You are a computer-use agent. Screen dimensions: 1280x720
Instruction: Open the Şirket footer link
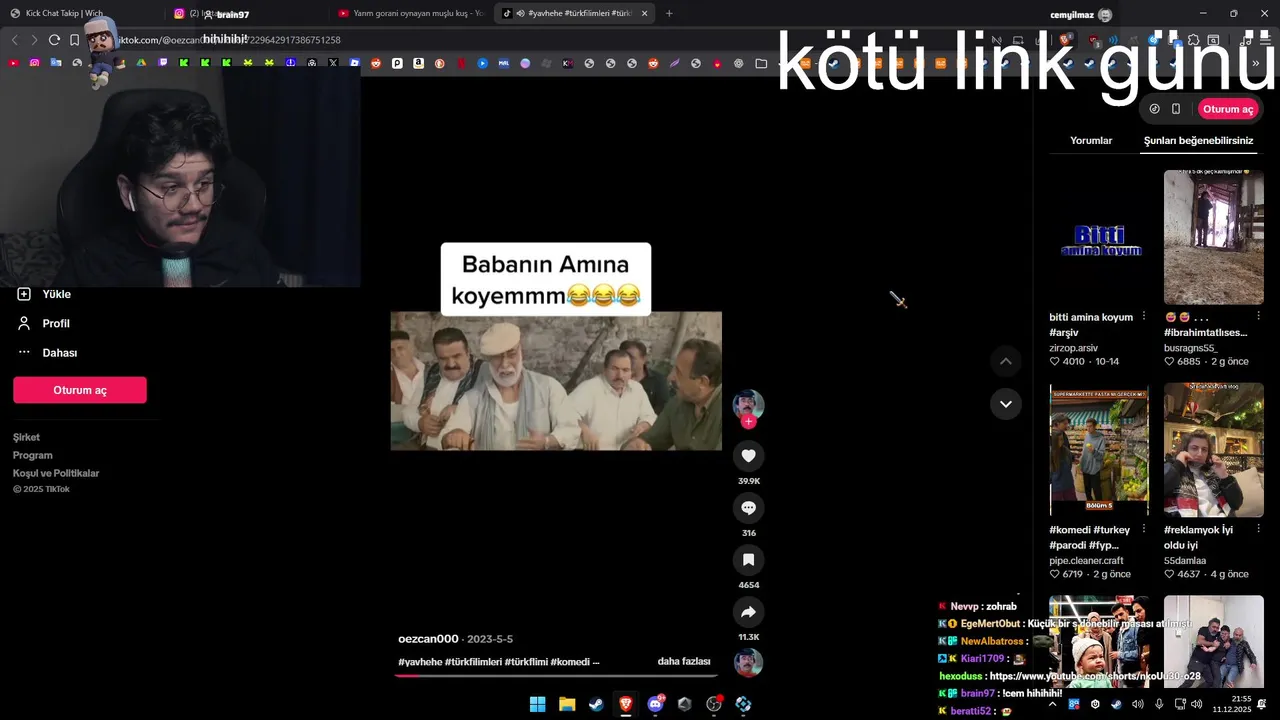26,437
